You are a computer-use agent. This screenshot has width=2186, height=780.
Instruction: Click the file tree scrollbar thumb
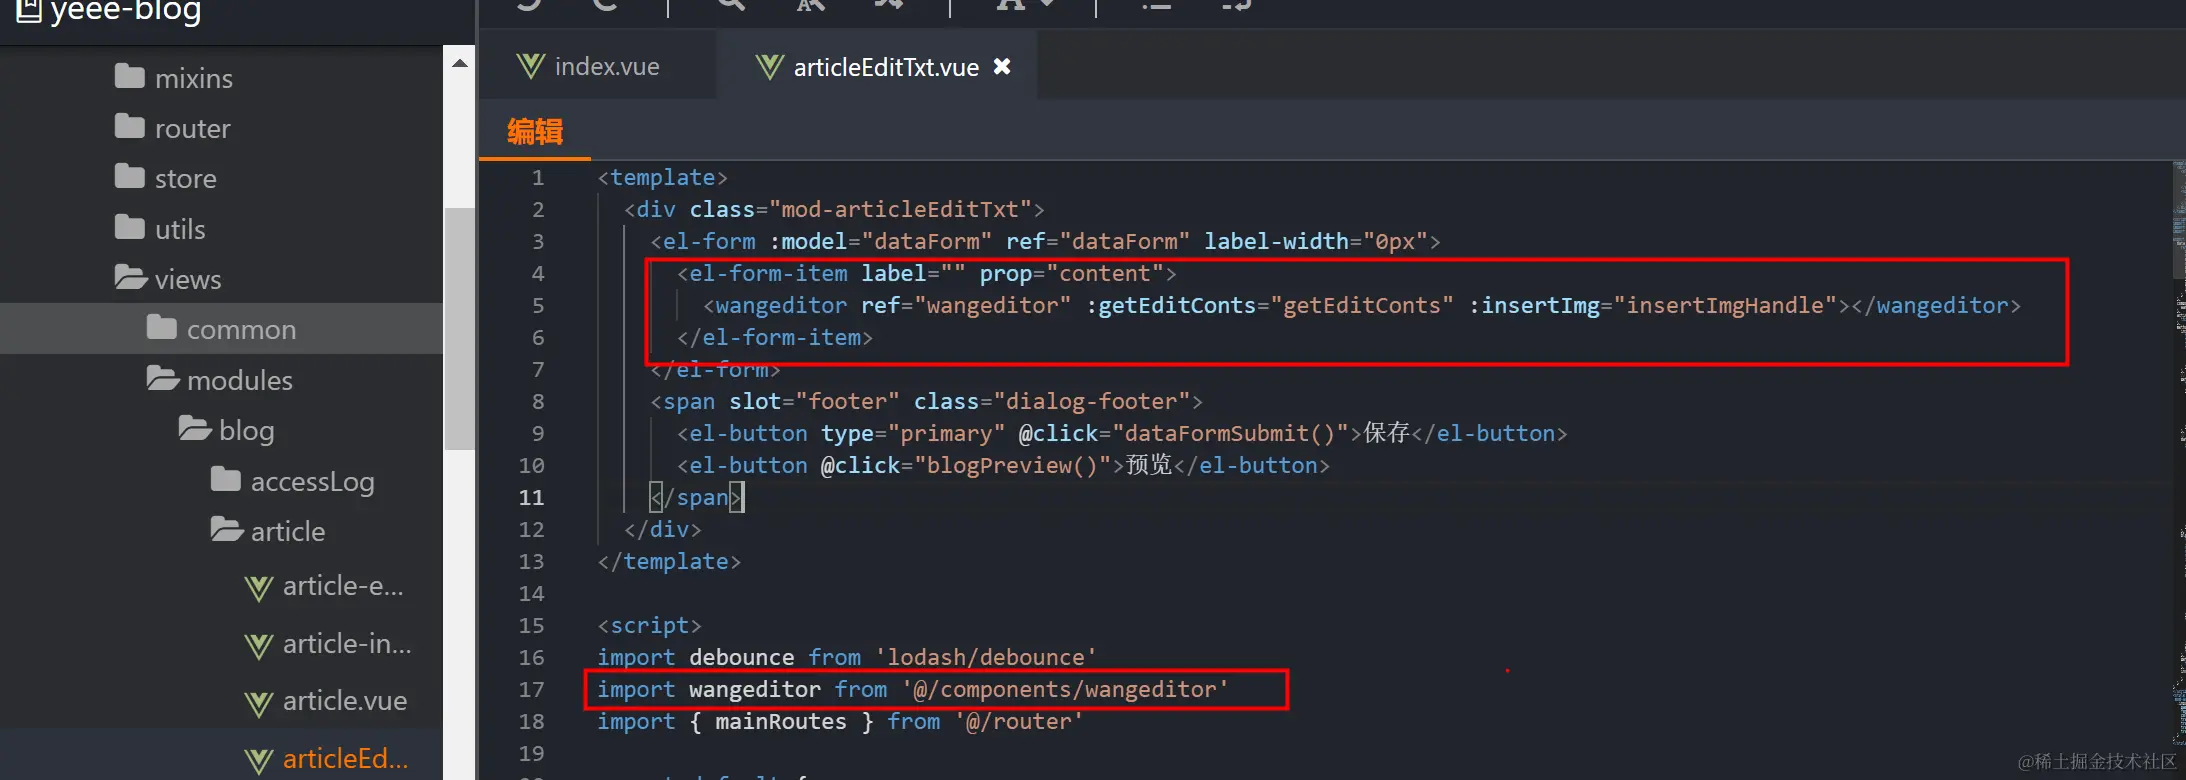(x=459, y=329)
